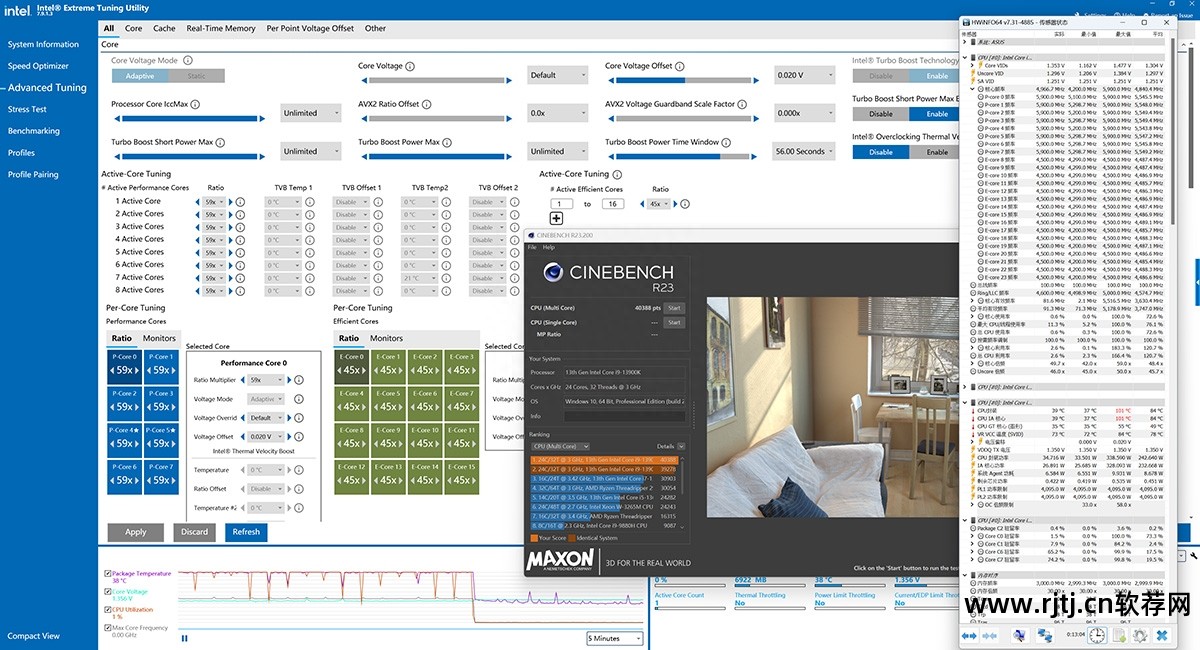The width and height of the screenshot is (1200, 650).
Task: Click HWiNFO log file icon
Action: [1119, 635]
